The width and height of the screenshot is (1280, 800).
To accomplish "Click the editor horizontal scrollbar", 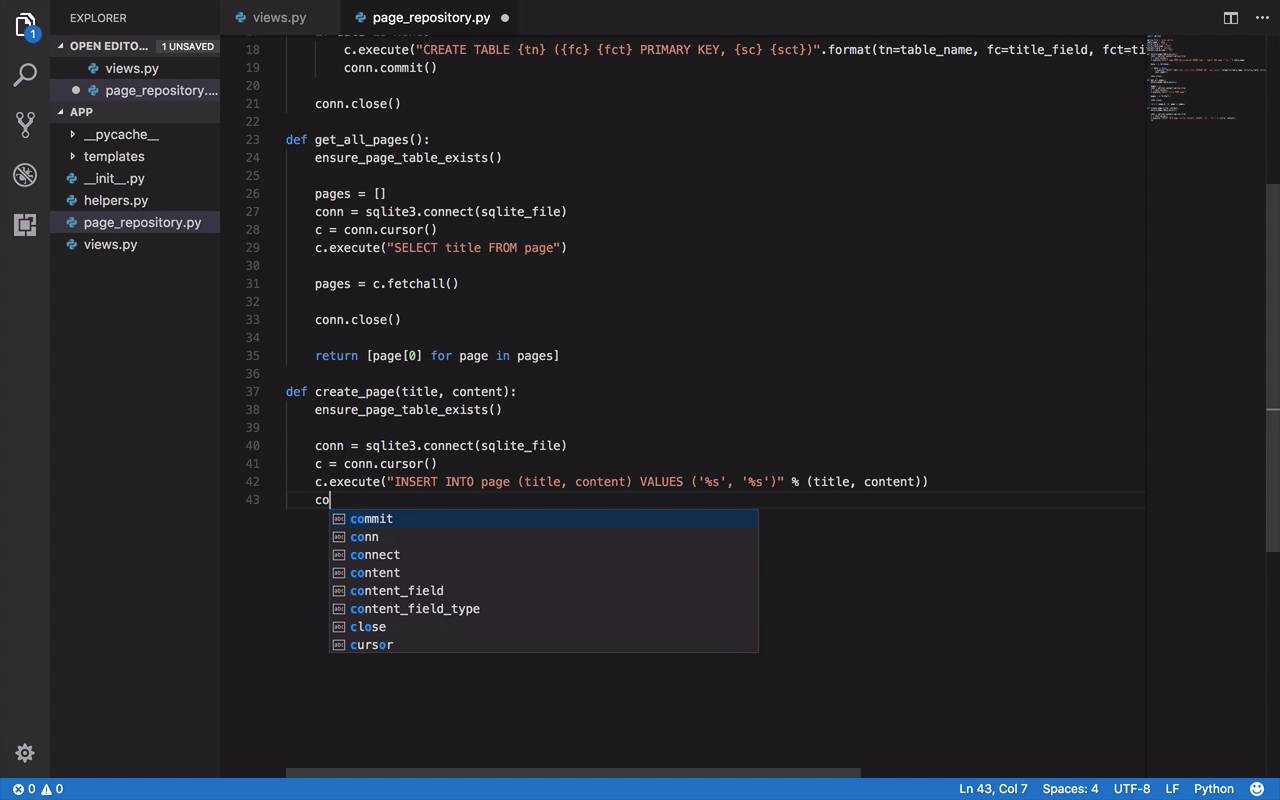I will (x=573, y=773).
